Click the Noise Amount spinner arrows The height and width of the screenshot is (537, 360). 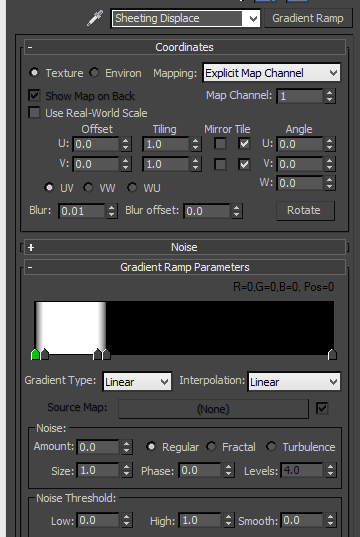click(127, 447)
